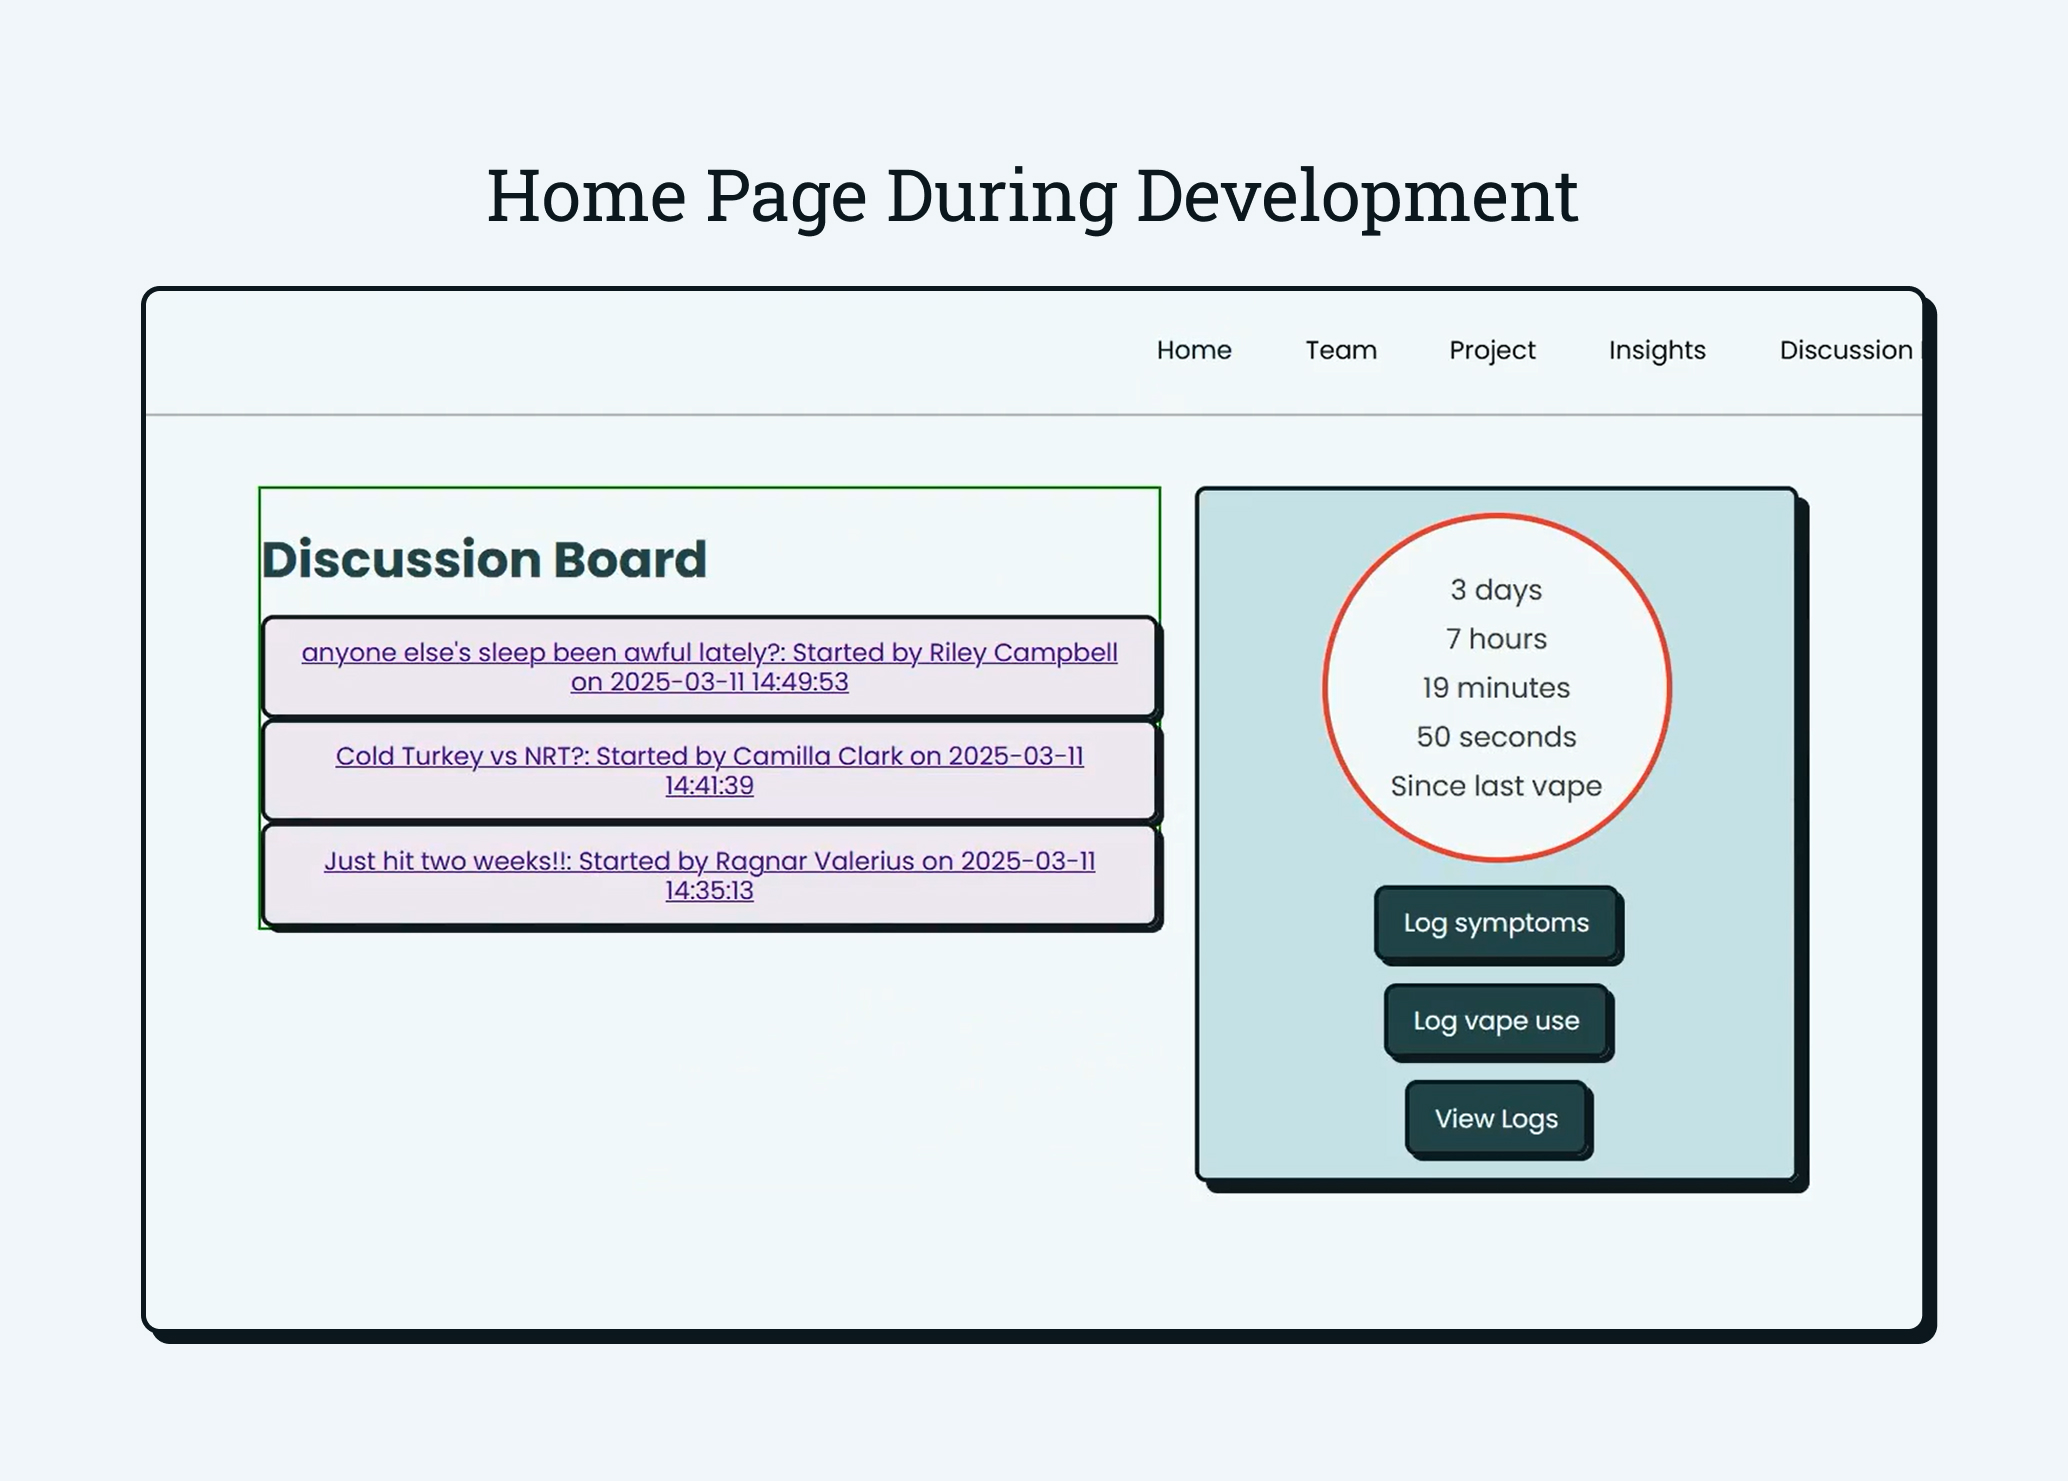The image size is (2068, 1481).
Task: Click the Log symptoms button
Action: (1497, 923)
